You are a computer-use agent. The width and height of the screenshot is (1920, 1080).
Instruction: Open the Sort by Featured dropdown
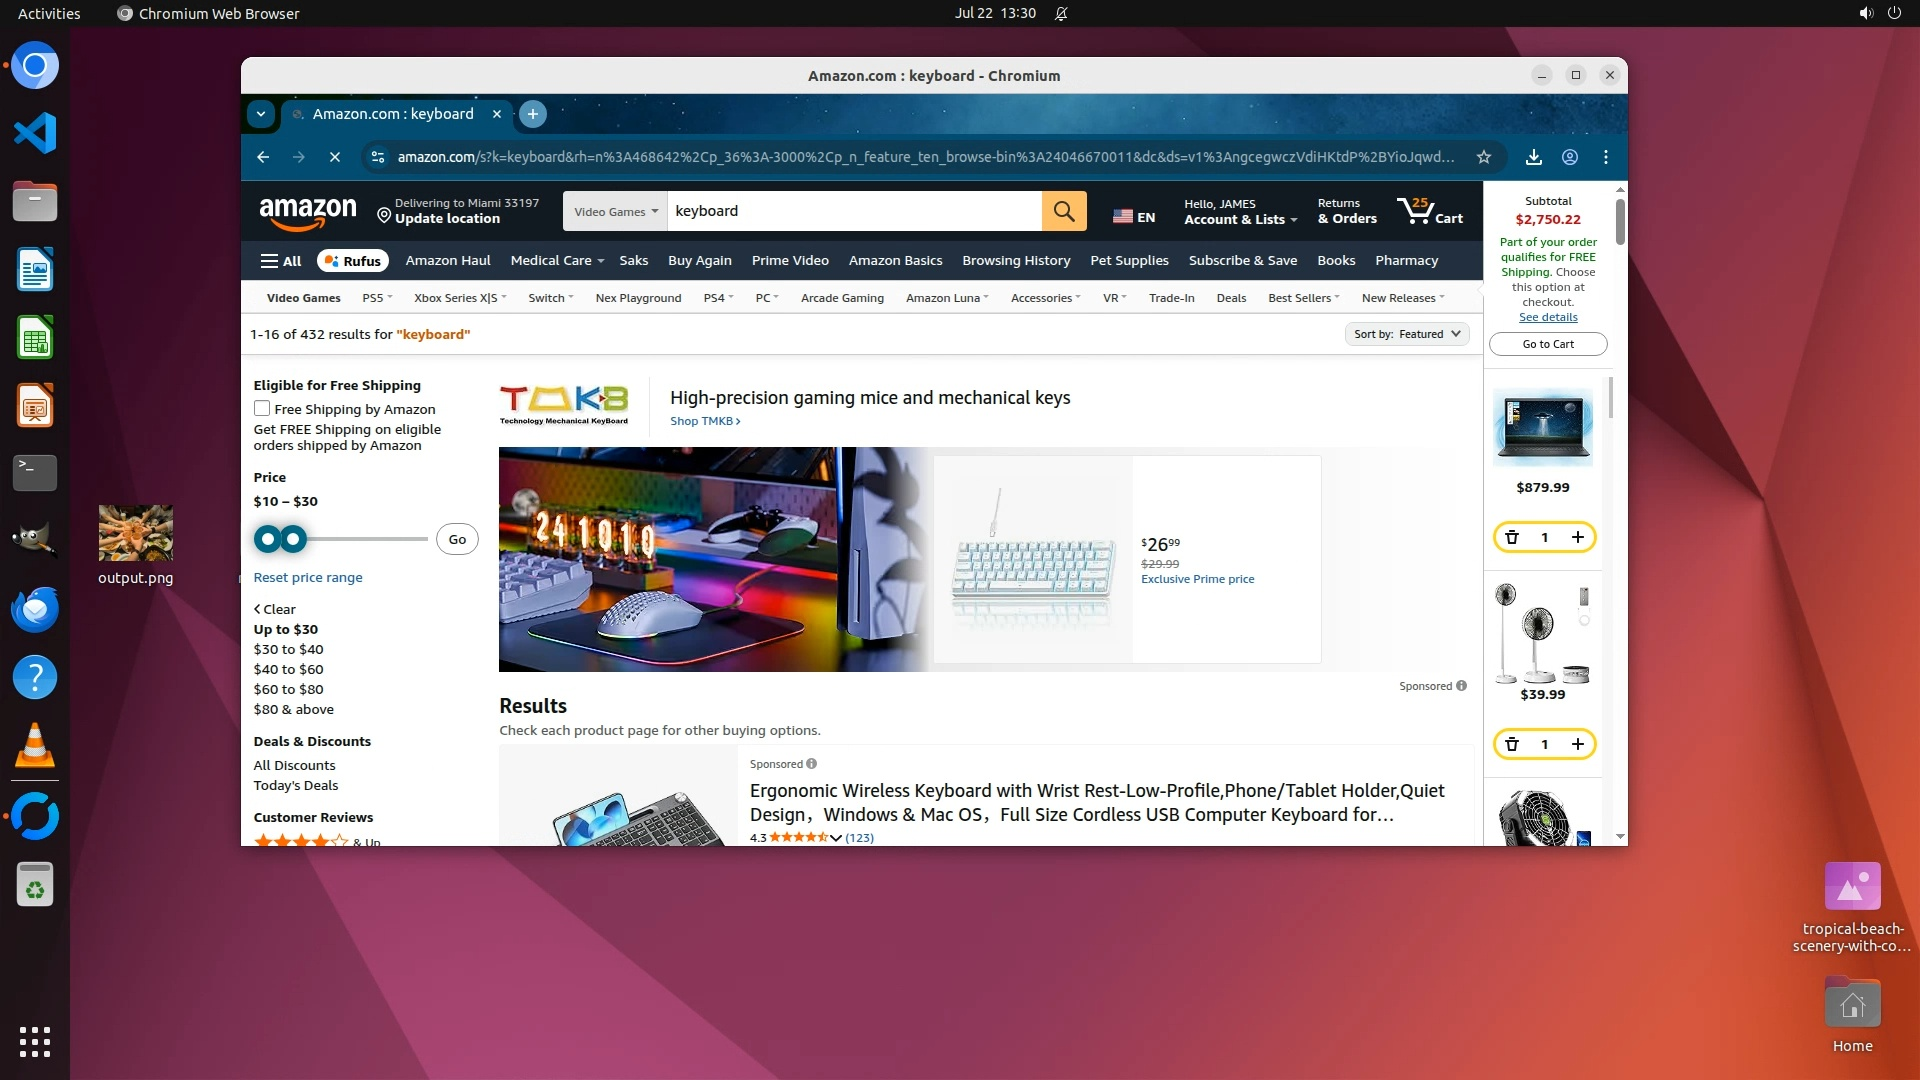click(1406, 334)
